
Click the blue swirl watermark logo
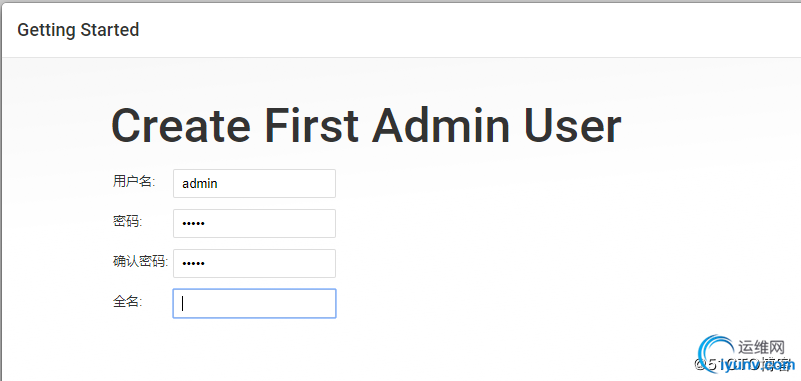click(x=715, y=352)
